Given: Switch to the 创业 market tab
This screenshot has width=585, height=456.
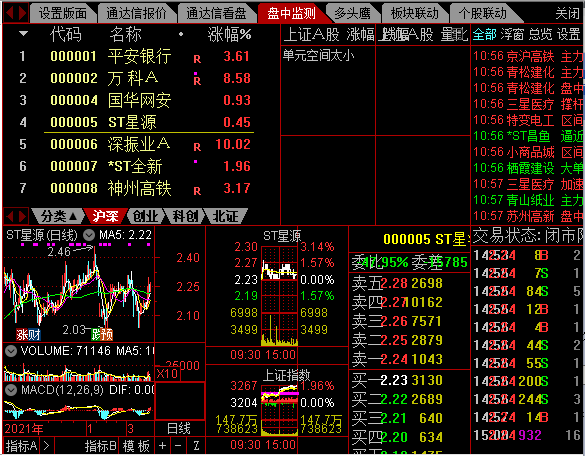Looking at the screenshot, I should (146, 216).
